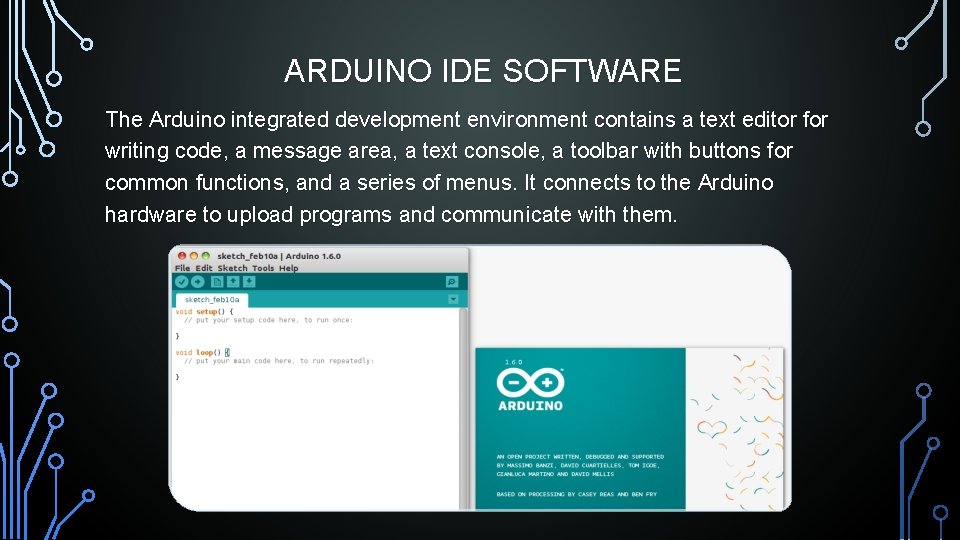This screenshot has width=960, height=540.
Task: Open a sketch using the Open arrow icon
Action: point(233,282)
